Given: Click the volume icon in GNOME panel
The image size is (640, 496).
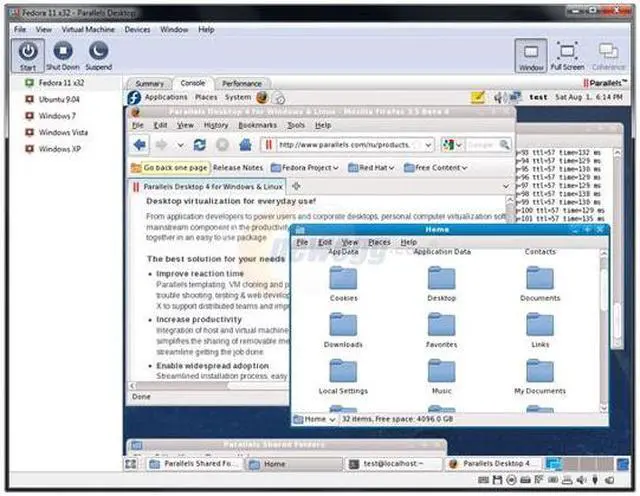Looking at the screenshot, I should [x=498, y=97].
